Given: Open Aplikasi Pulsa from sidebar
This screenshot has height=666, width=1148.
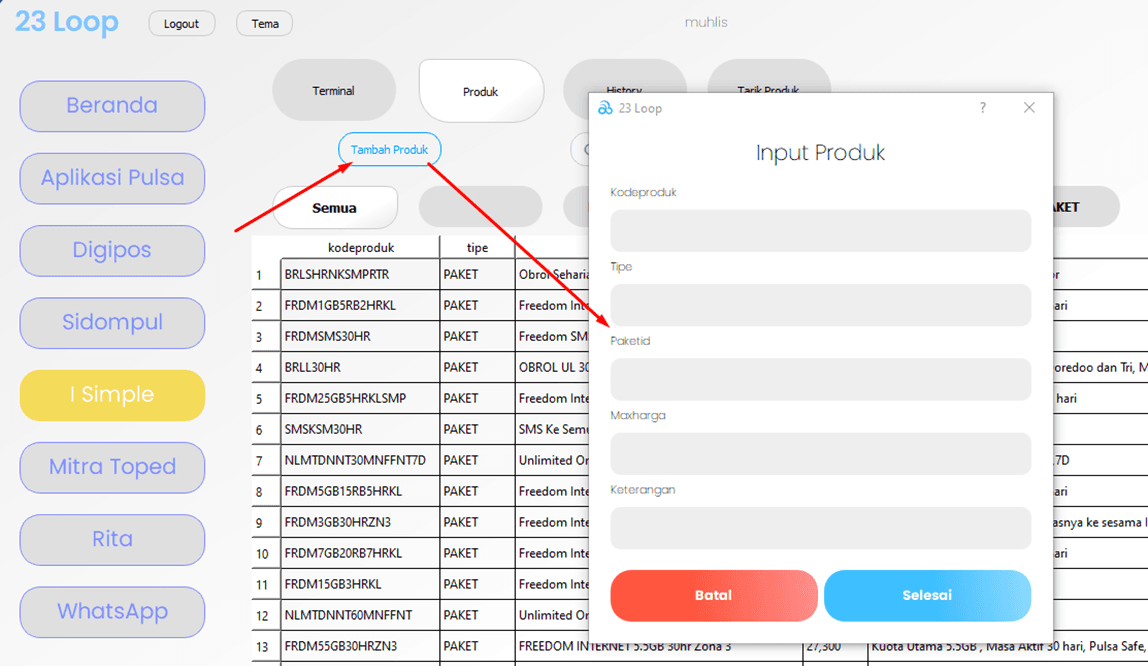Looking at the screenshot, I should pyautogui.click(x=112, y=178).
